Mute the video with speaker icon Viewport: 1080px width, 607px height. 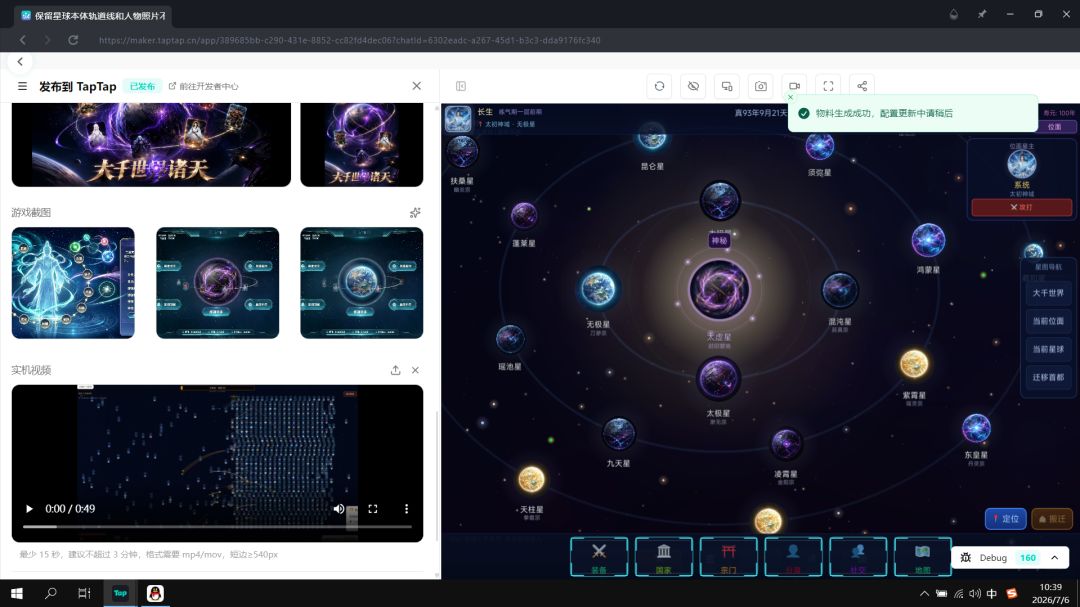click(x=338, y=508)
